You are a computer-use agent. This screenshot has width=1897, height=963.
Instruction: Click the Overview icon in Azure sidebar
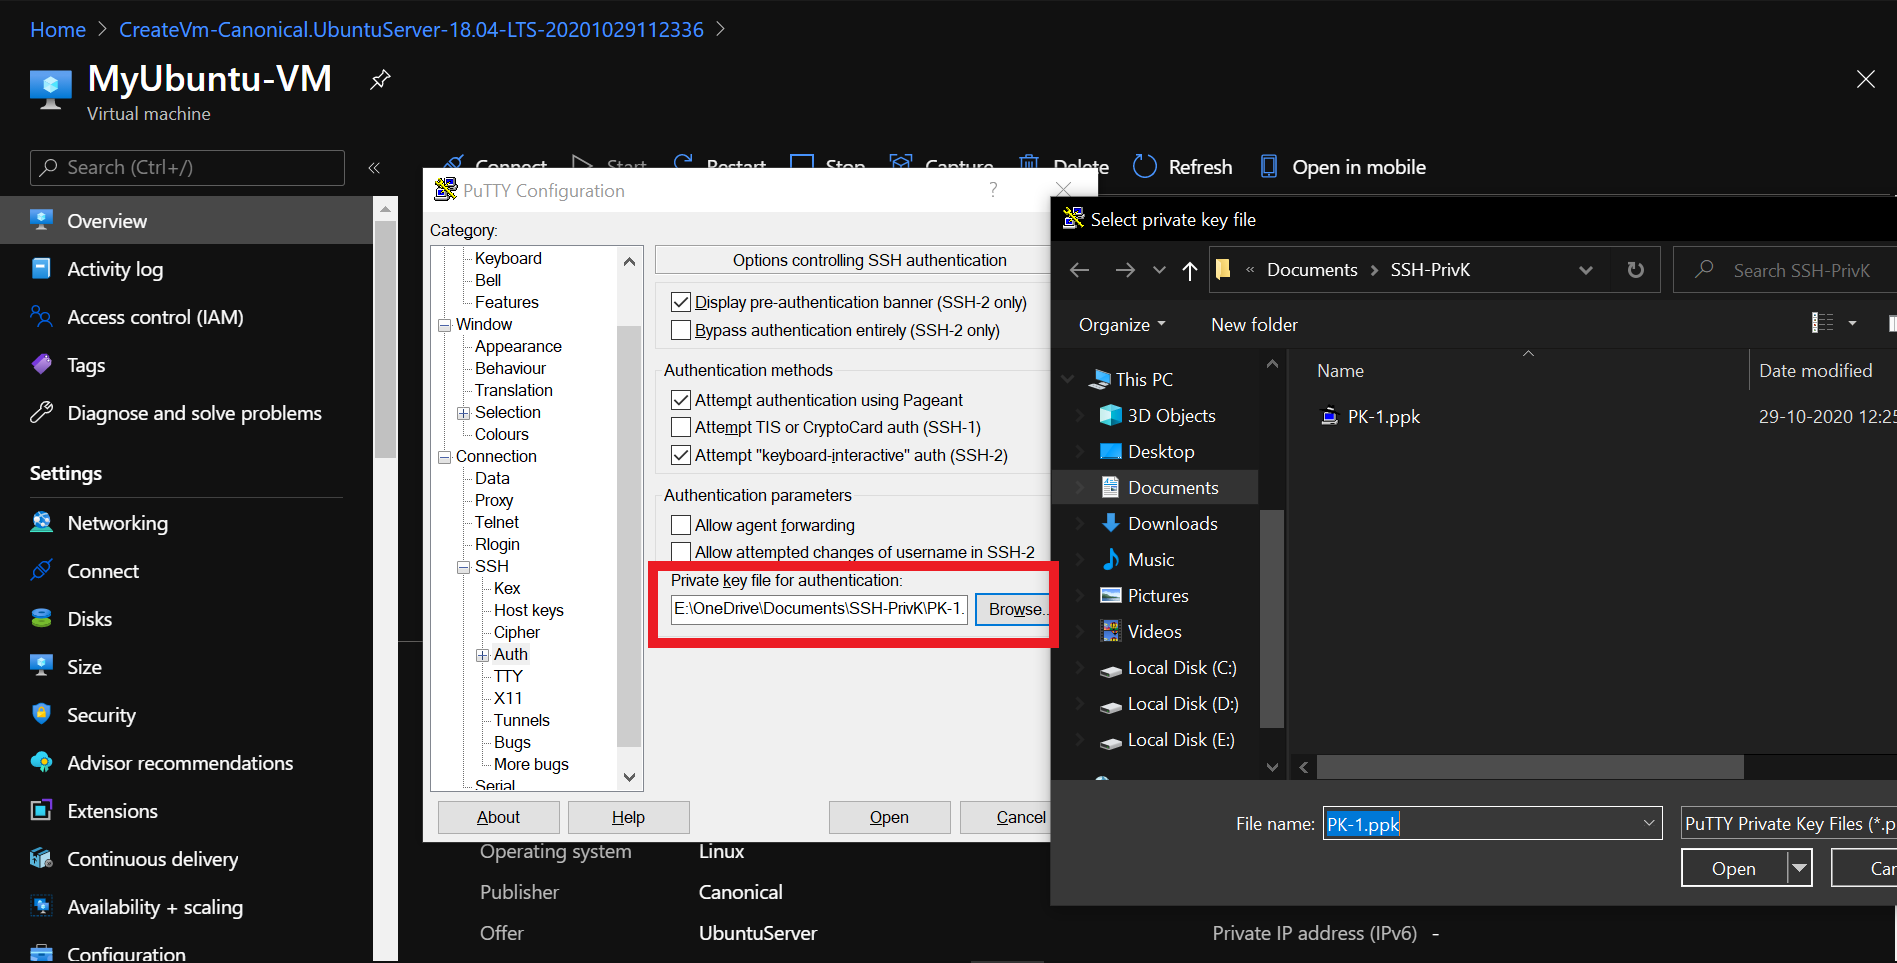pyautogui.click(x=41, y=220)
